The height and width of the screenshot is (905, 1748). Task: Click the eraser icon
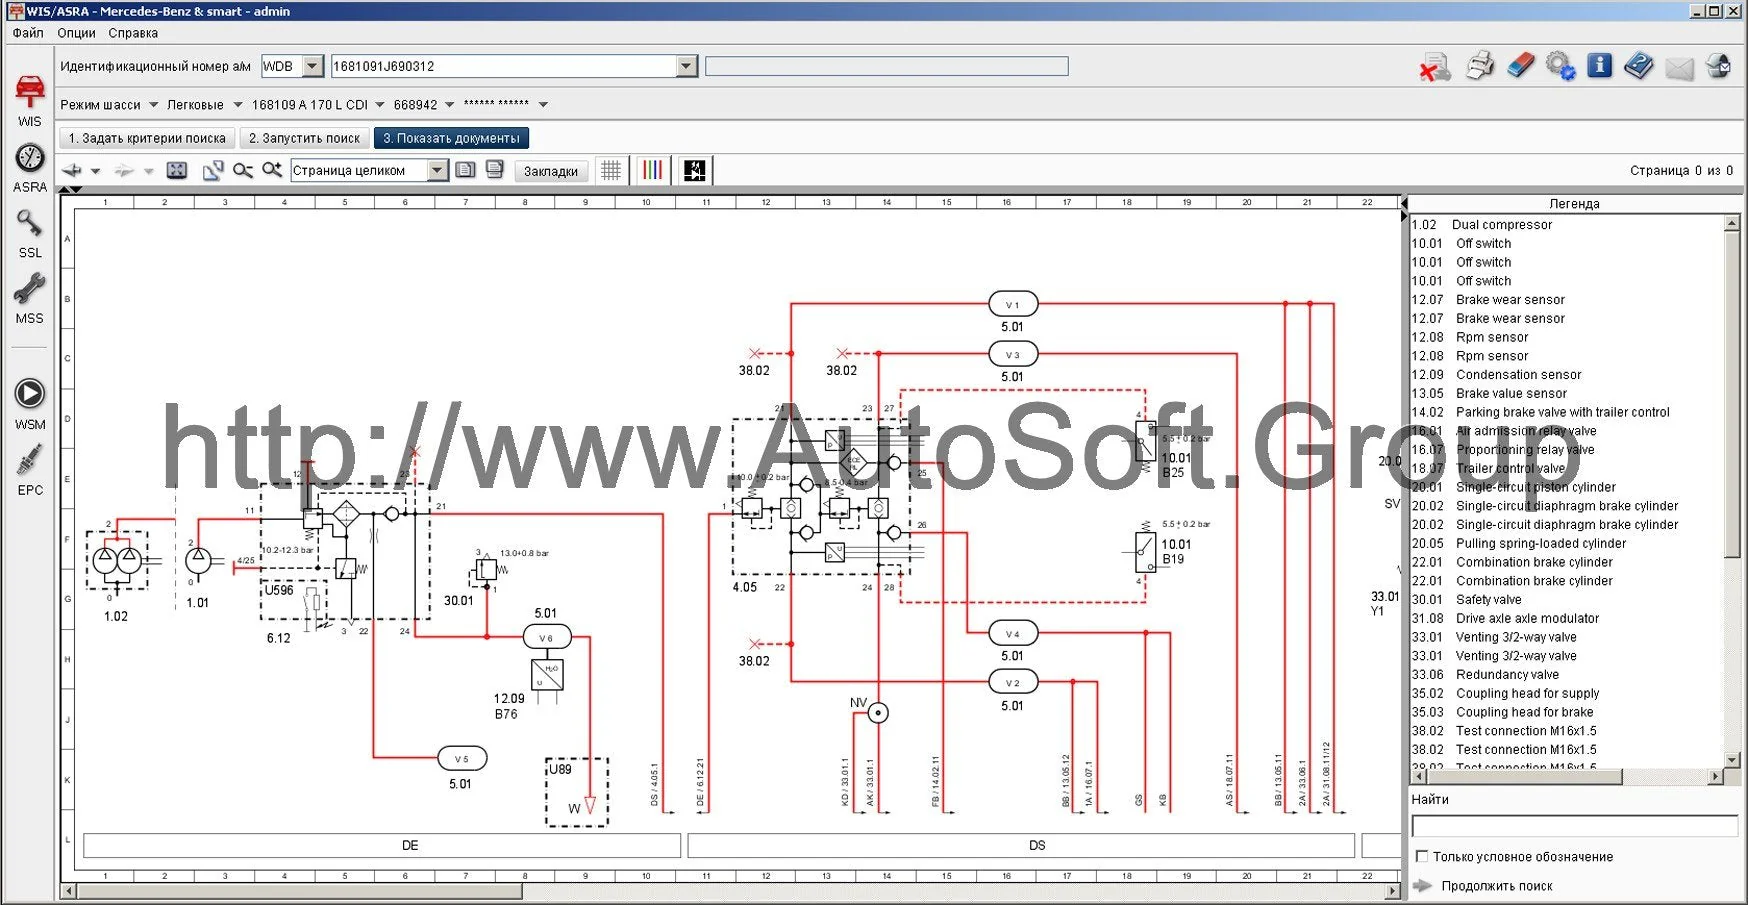(1520, 67)
